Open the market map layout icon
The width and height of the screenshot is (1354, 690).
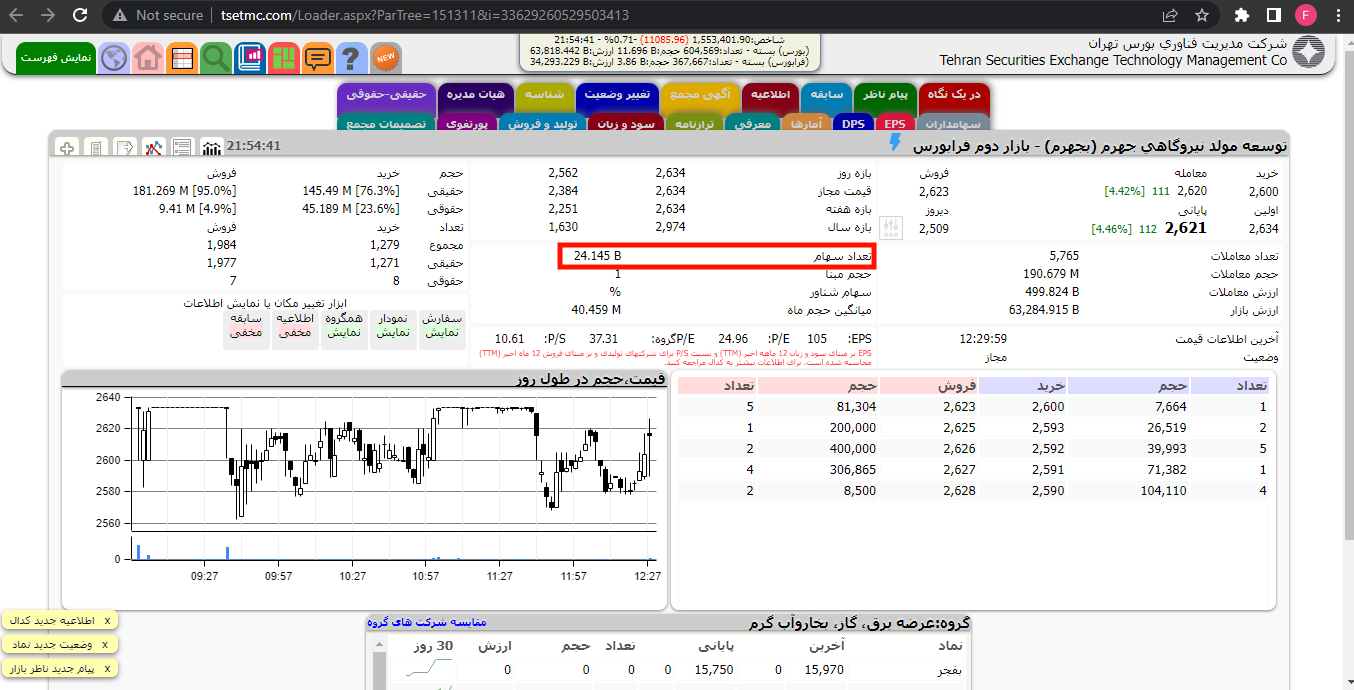click(x=284, y=57)
